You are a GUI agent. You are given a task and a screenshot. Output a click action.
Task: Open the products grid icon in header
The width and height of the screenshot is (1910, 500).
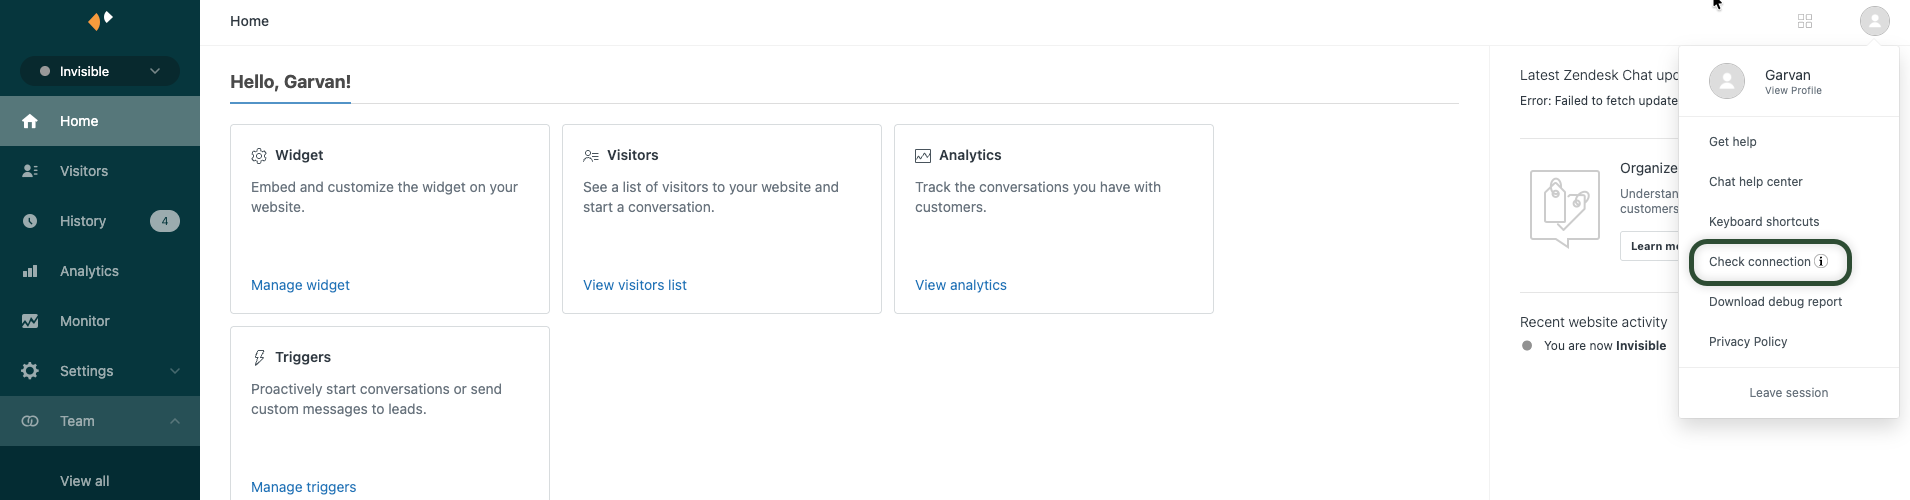[x=1805, y=21]
